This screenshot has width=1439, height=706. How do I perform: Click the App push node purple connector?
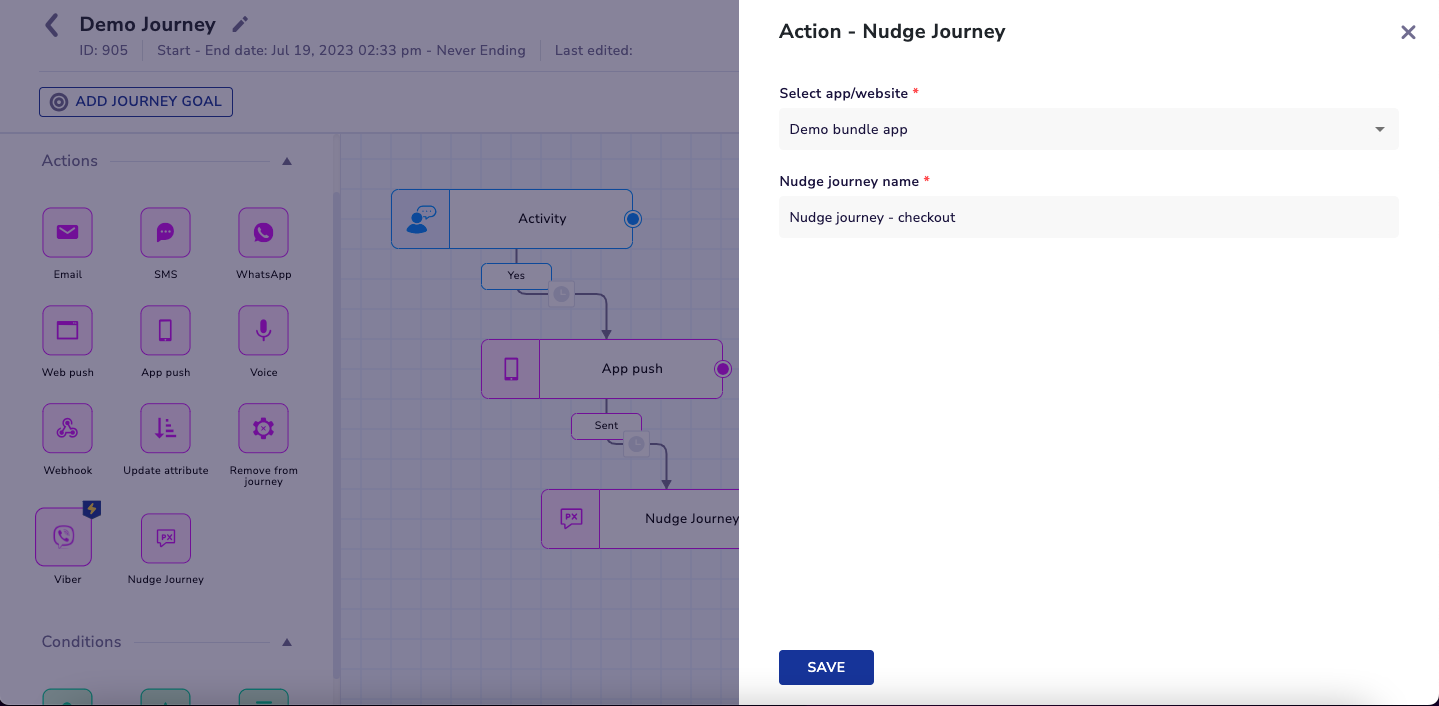(722, 369)
